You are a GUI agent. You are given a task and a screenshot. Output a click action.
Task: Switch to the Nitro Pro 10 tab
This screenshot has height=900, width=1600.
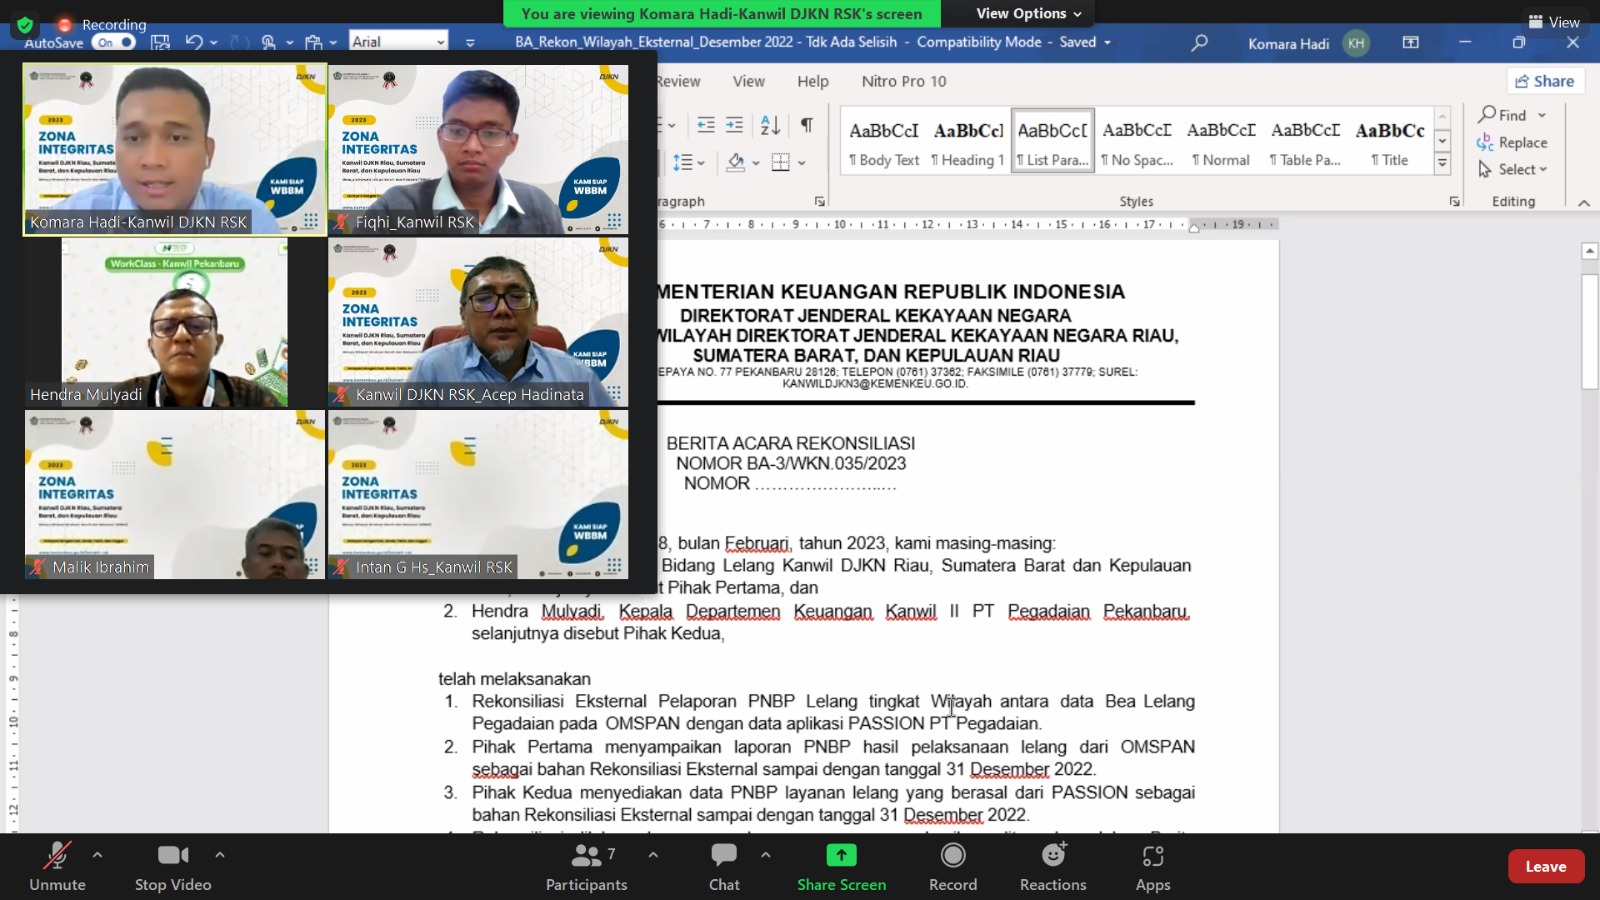(903, 82)
